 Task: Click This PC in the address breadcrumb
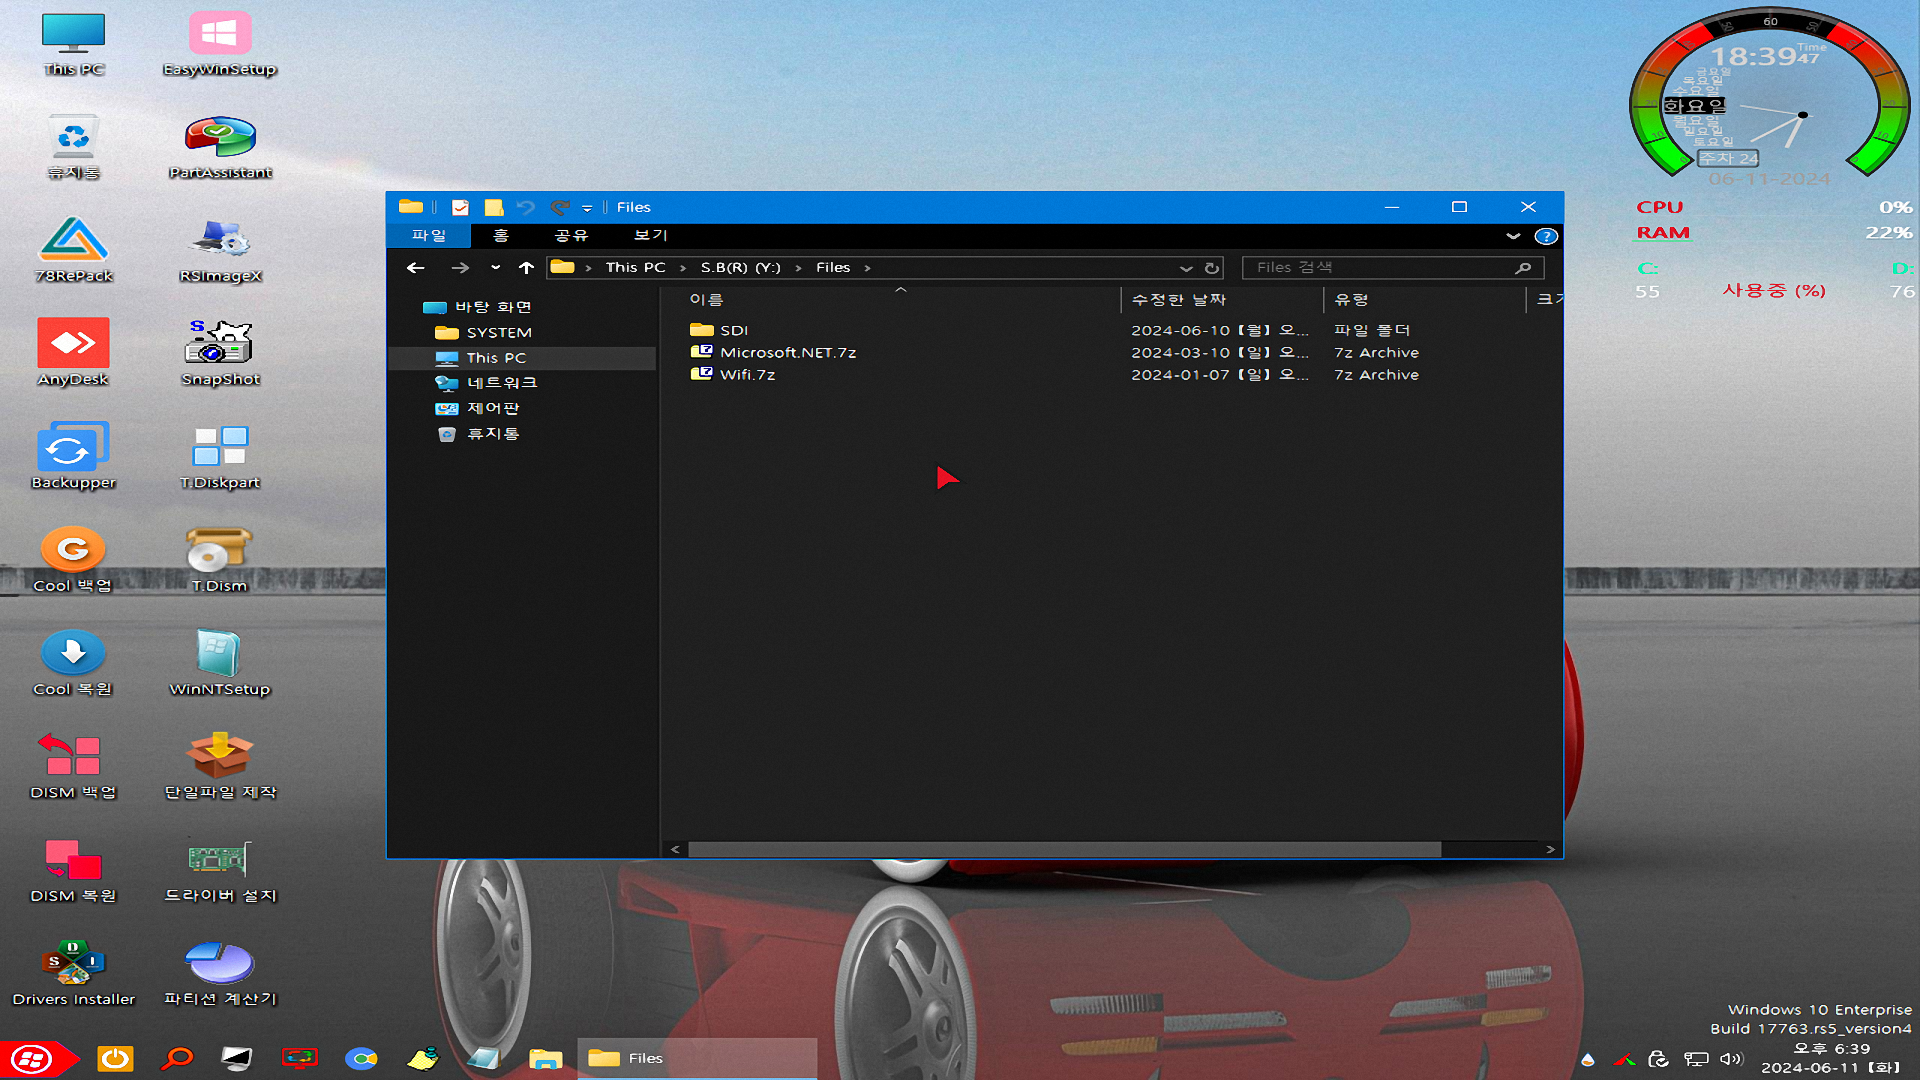tap(635, 267)
